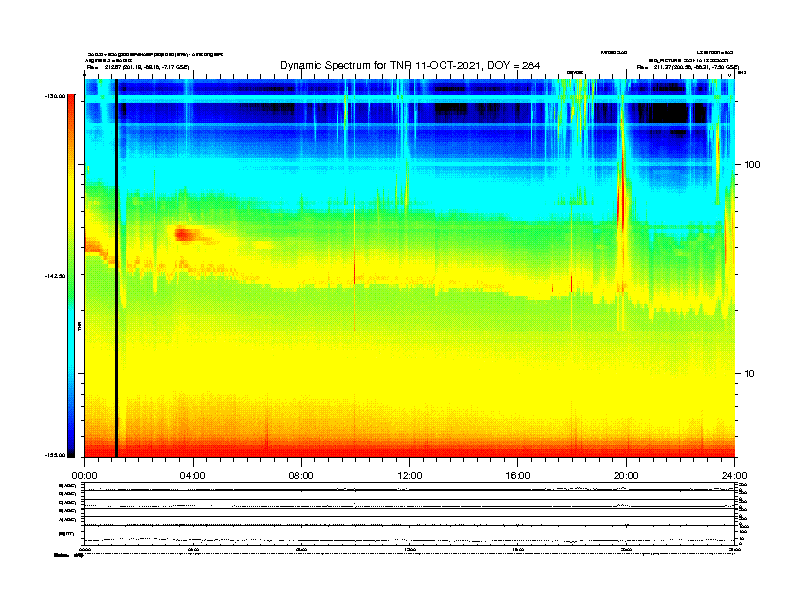Click the top-right position header text line
The image size is (792, 612).
tap(687, 67)
